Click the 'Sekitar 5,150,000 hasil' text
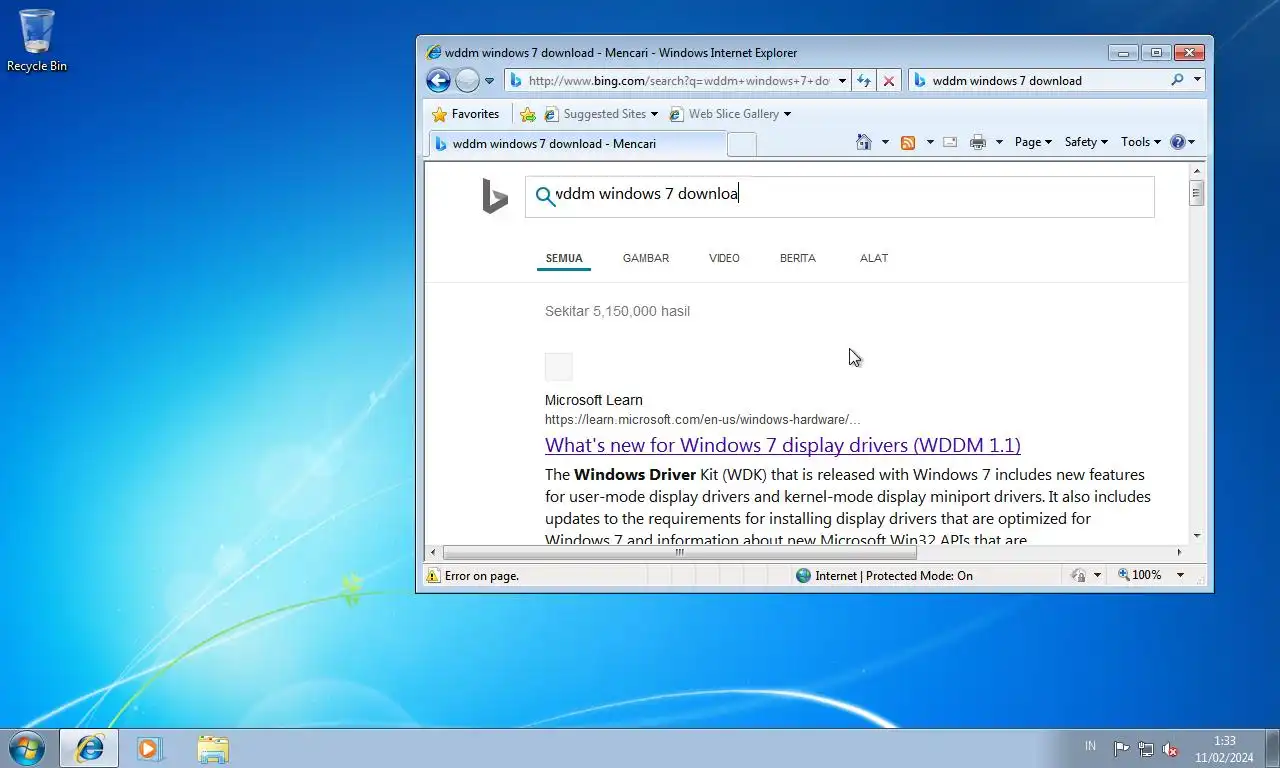 (617, 311)
